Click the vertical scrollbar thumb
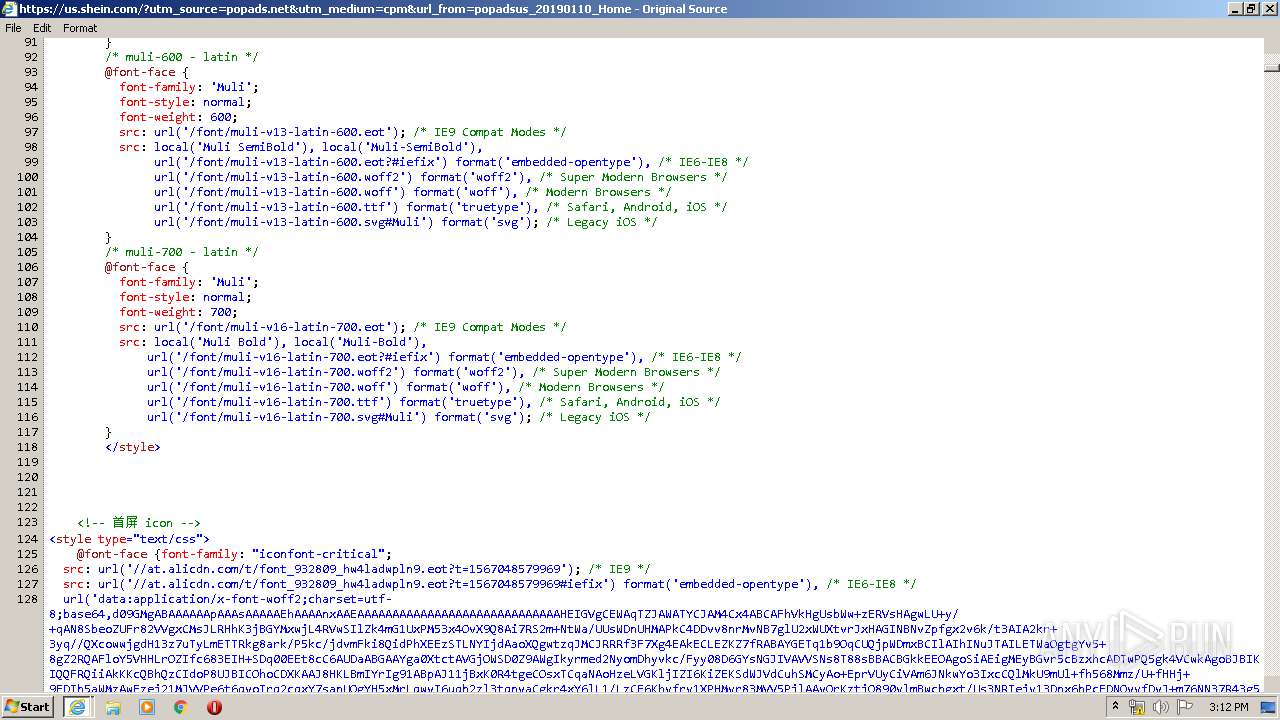 1271,67
